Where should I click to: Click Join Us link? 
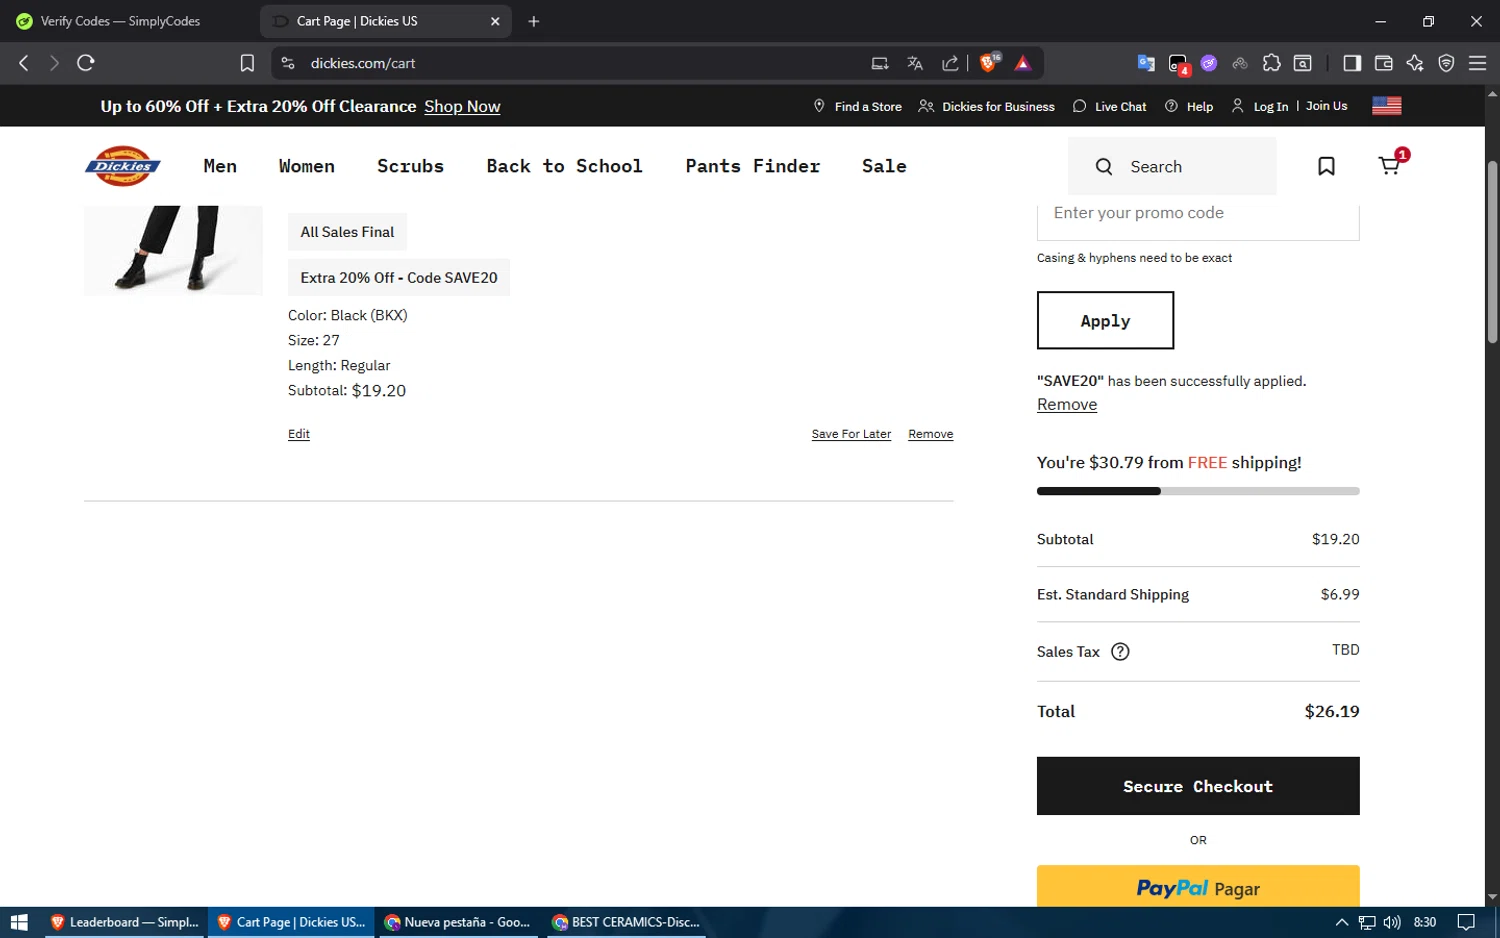point(1326,106)
